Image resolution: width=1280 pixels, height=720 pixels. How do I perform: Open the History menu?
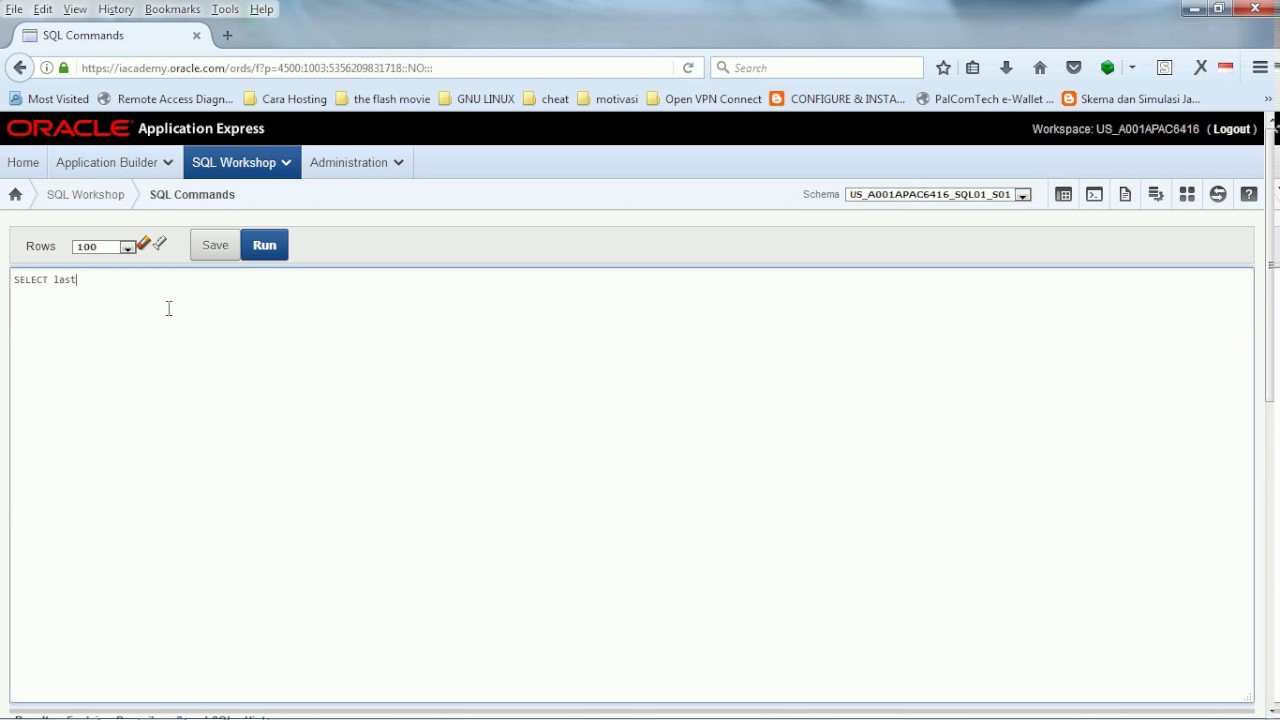[116, 9]
